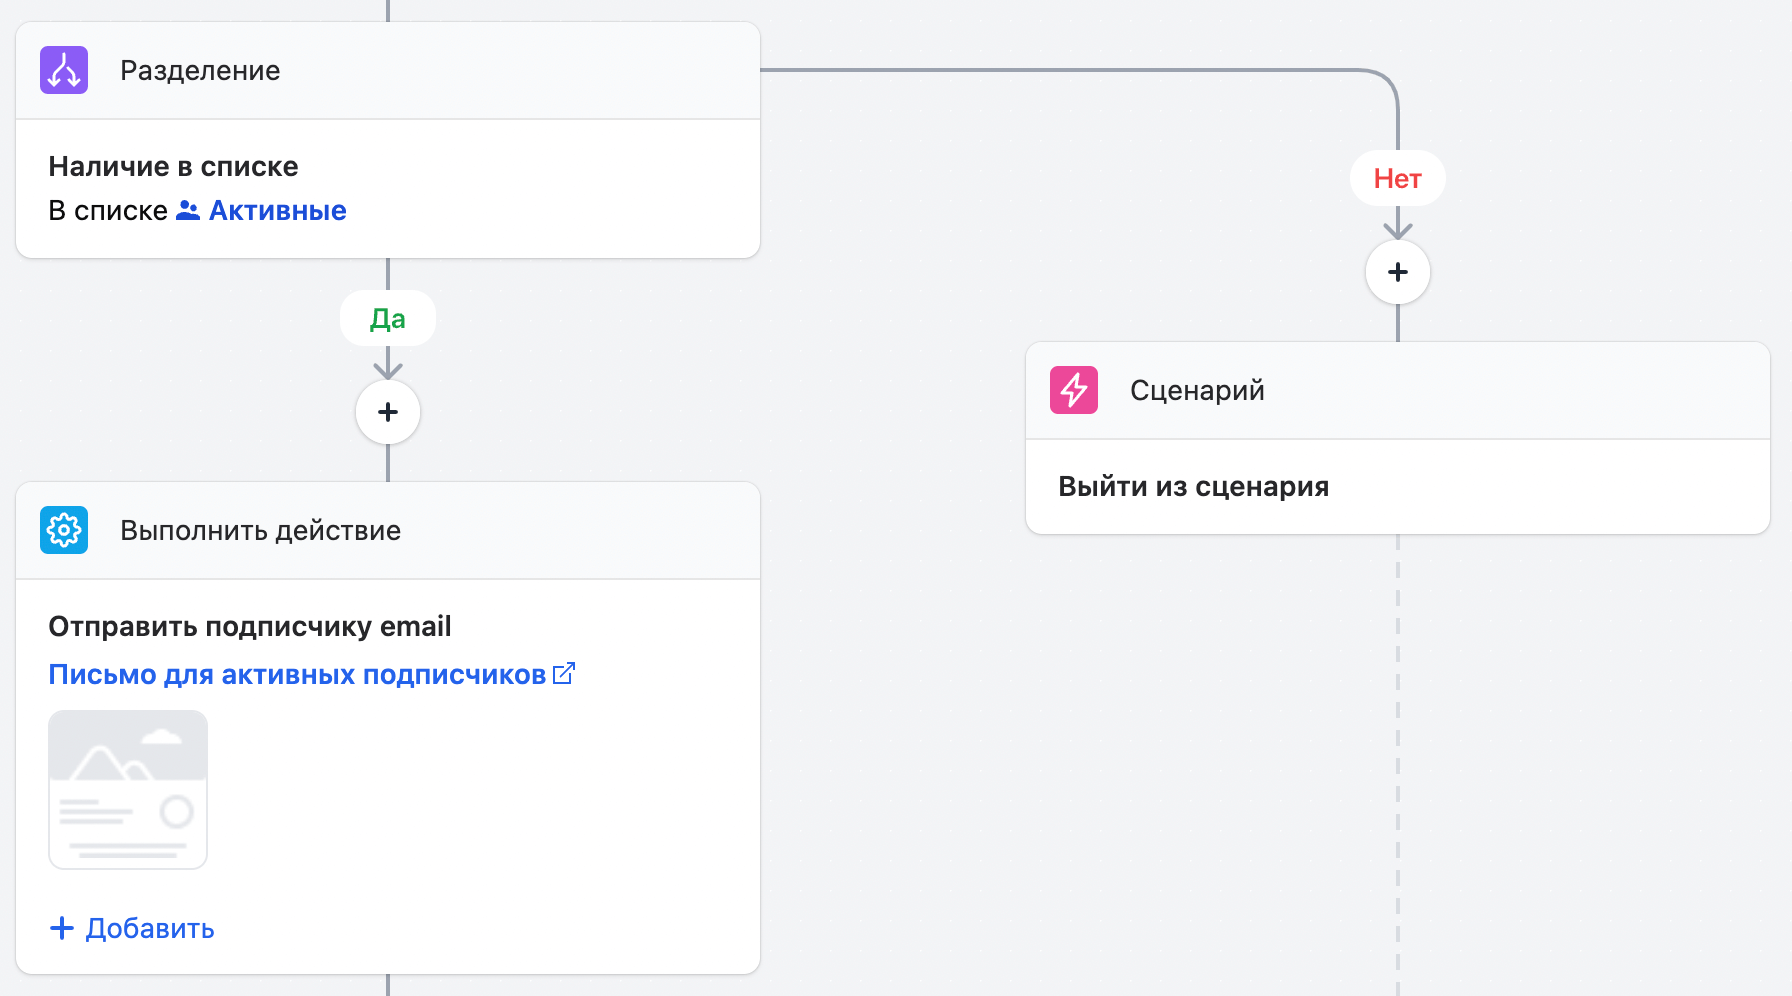Add a step under the Нет branch
This screenshot has height=996, width=1792.
1398,272
